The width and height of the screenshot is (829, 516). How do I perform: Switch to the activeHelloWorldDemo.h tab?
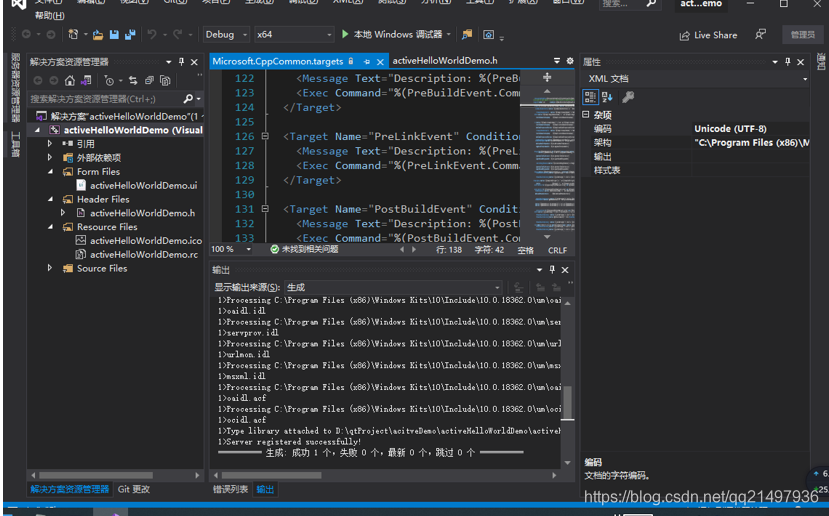(444, 62)
